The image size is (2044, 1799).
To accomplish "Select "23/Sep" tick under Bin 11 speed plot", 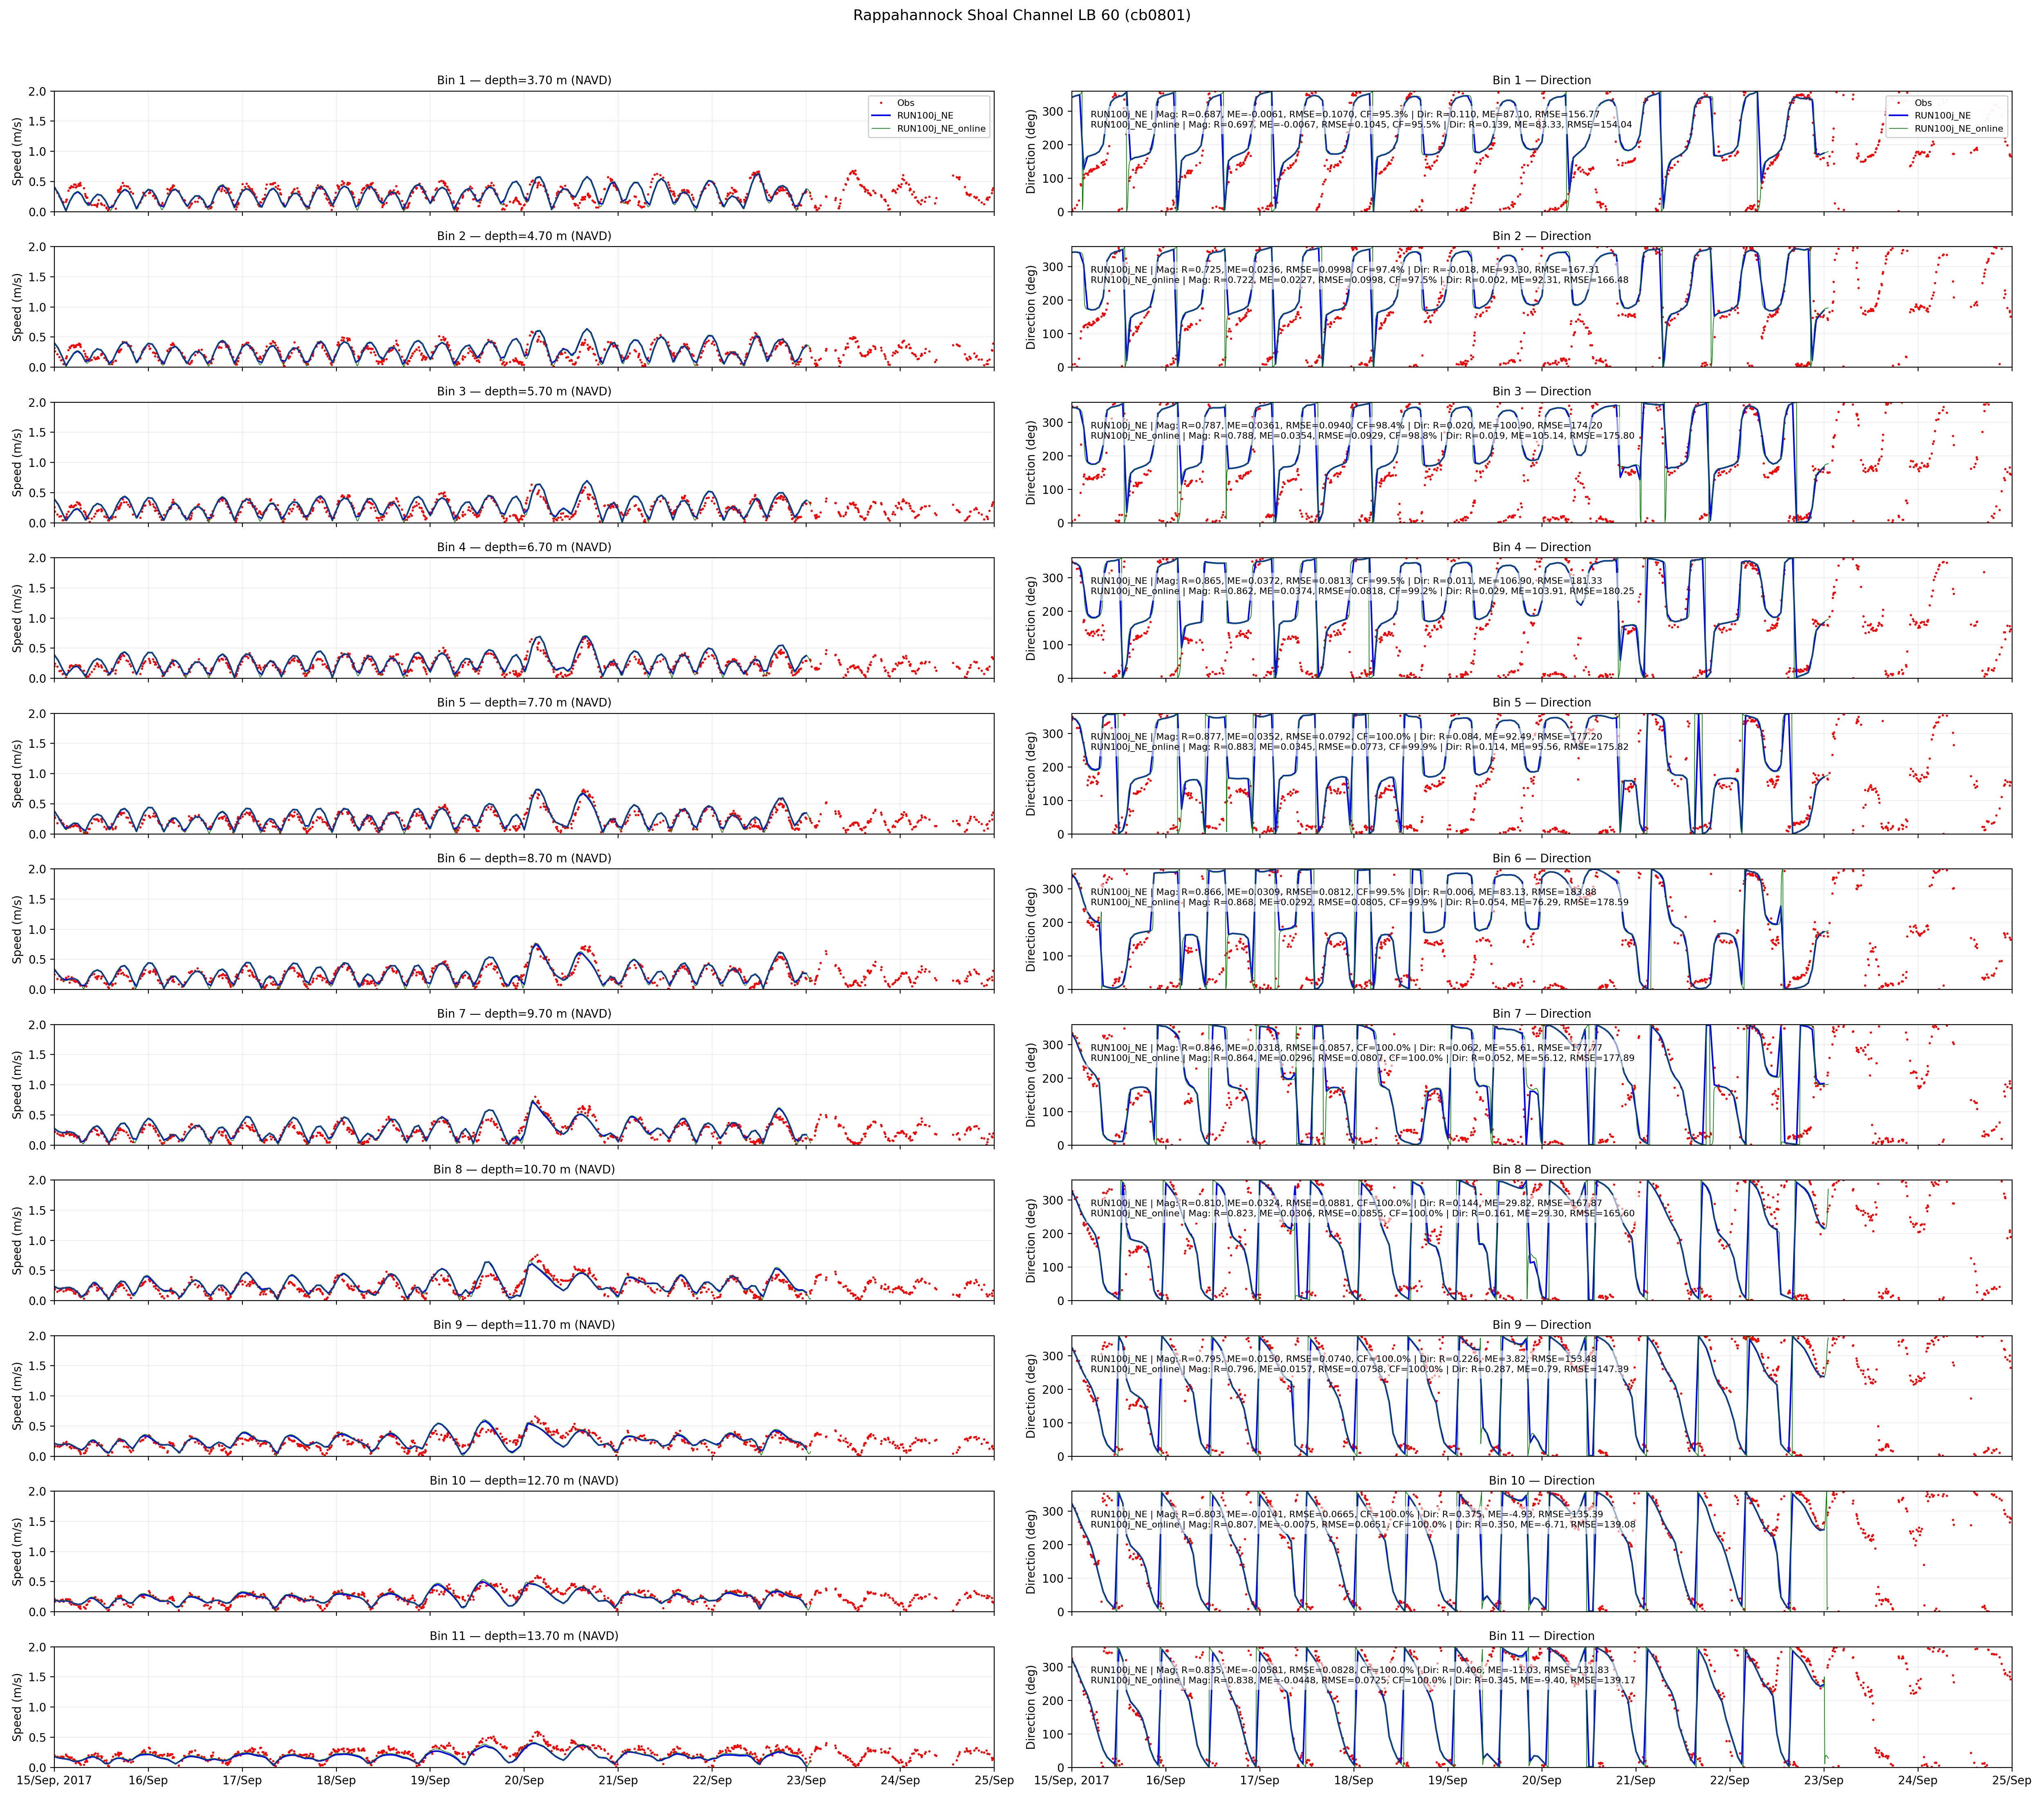I will coord(806,1780).
